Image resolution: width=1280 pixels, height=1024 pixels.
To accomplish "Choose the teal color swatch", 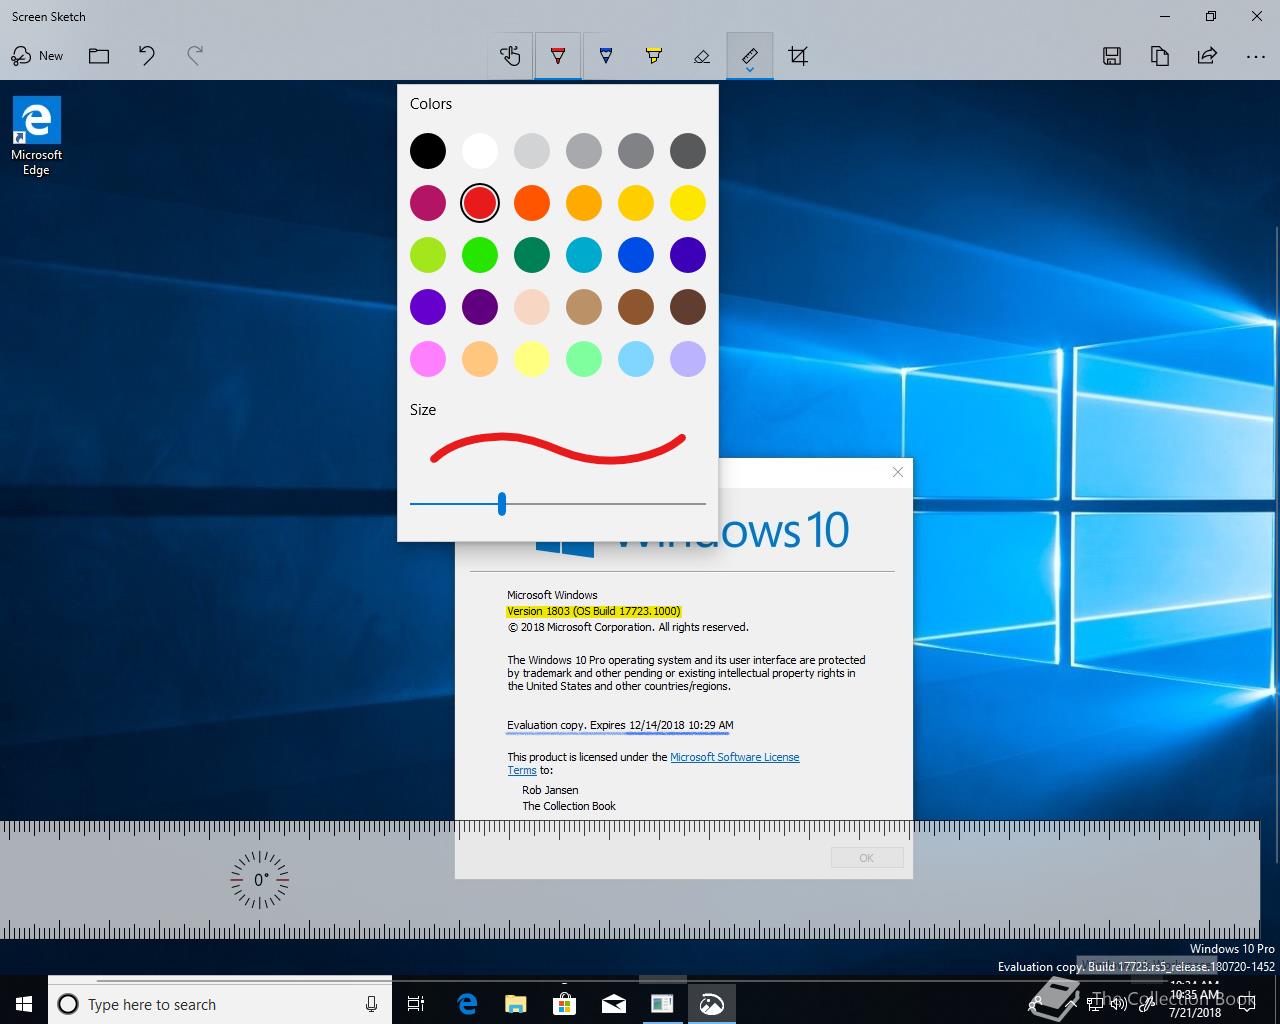I will (x=584, y=255).
